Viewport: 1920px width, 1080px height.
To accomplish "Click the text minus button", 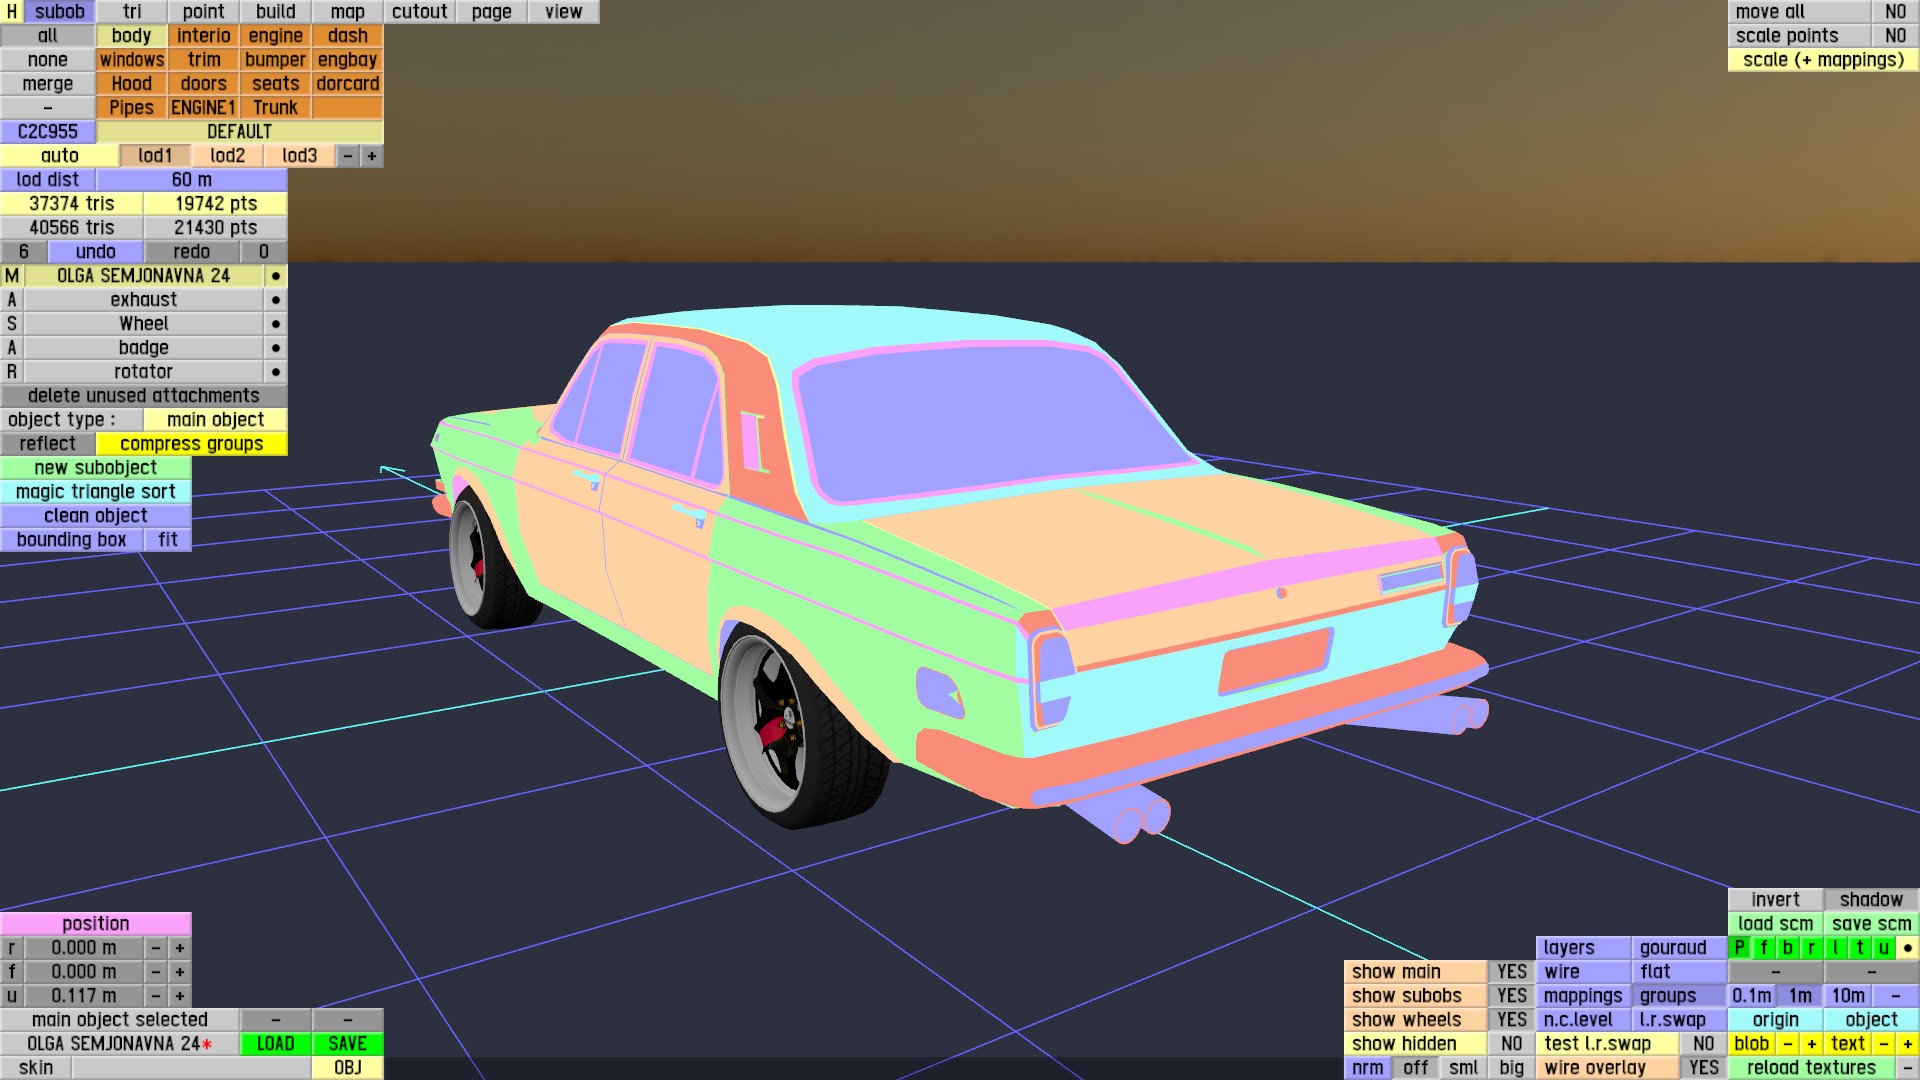I will click(x=1883, y=1044).
